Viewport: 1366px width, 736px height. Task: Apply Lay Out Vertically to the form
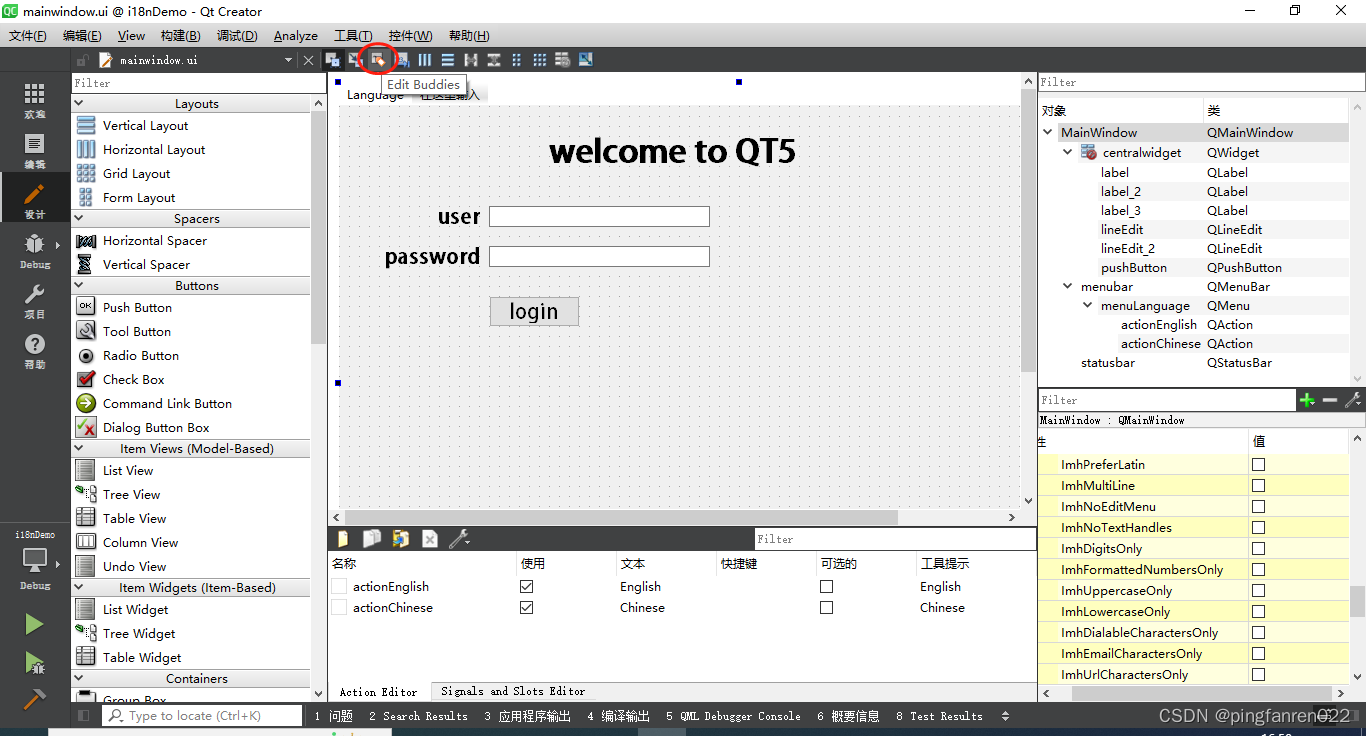coord(447,59)
